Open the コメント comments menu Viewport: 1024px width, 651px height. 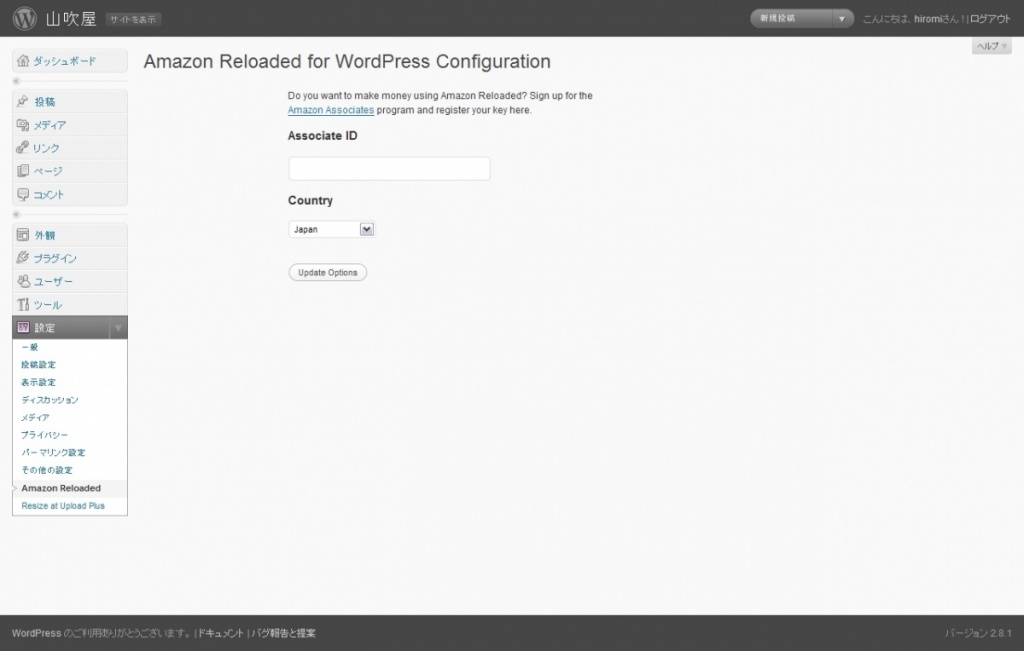[x=48, y=195]
